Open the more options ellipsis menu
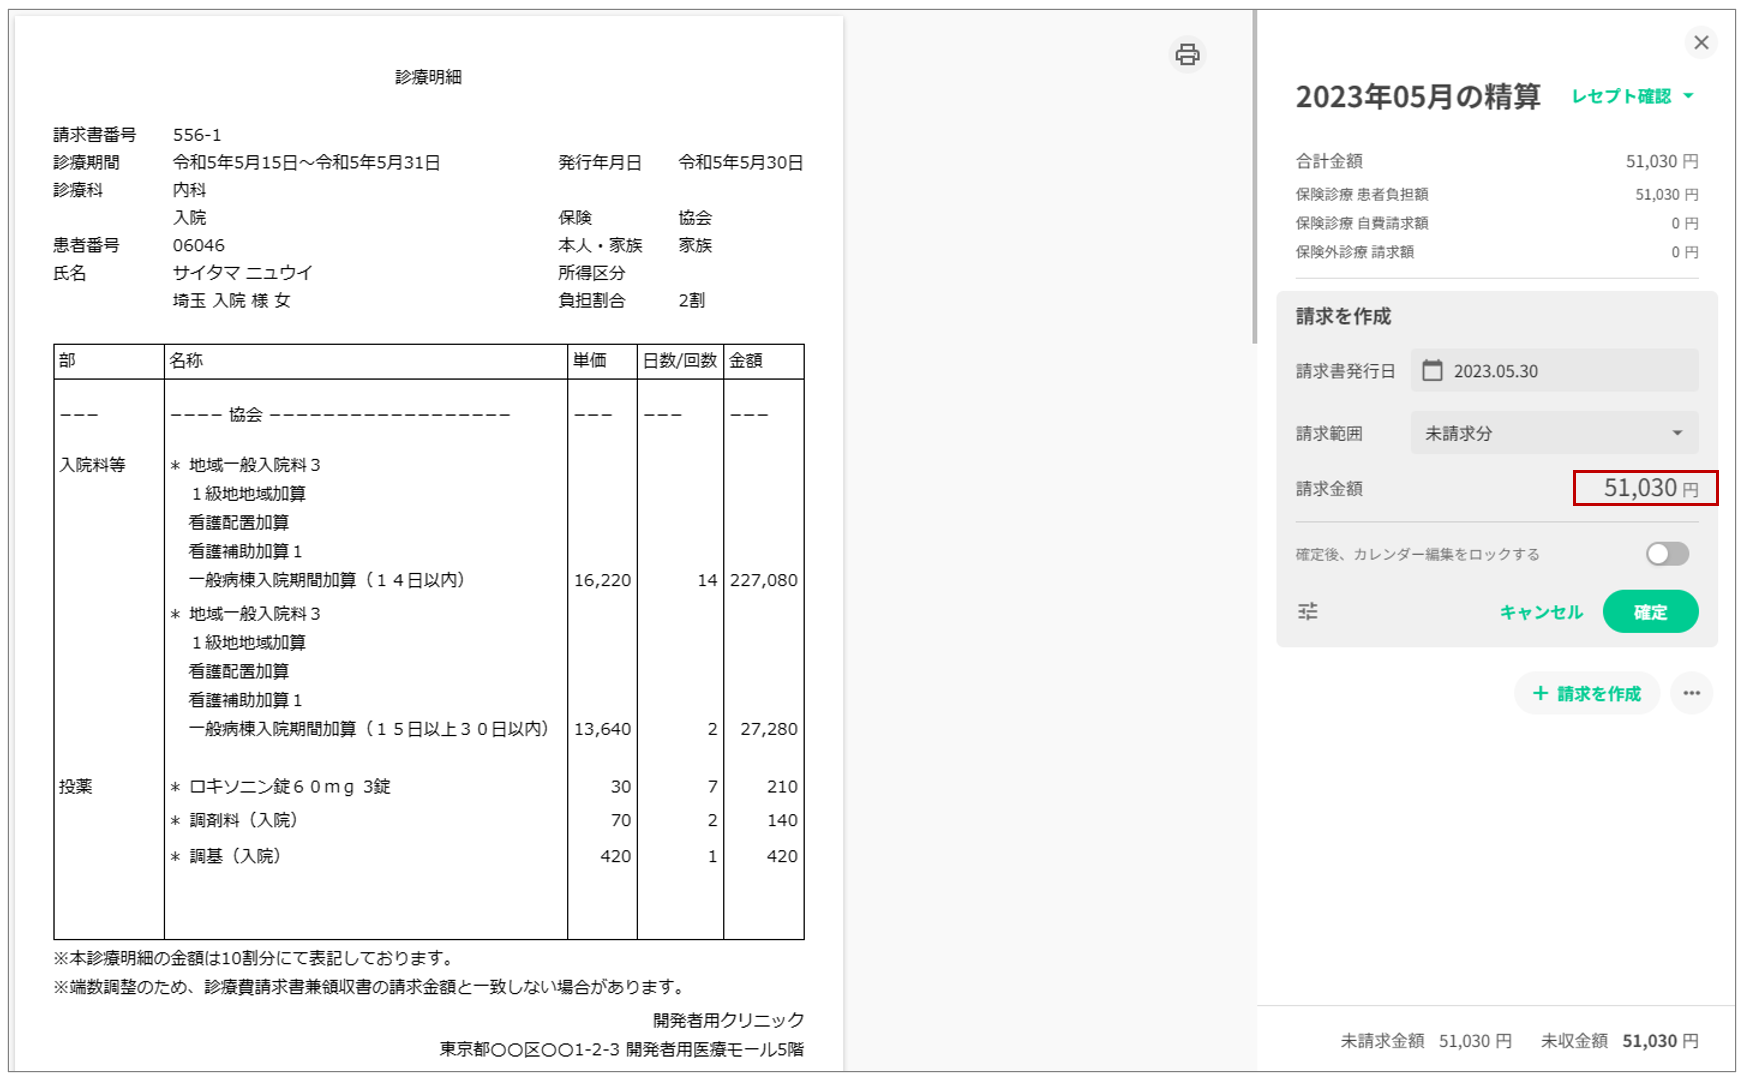This screenshot has height=1079, width=1744. point(1691,693)
